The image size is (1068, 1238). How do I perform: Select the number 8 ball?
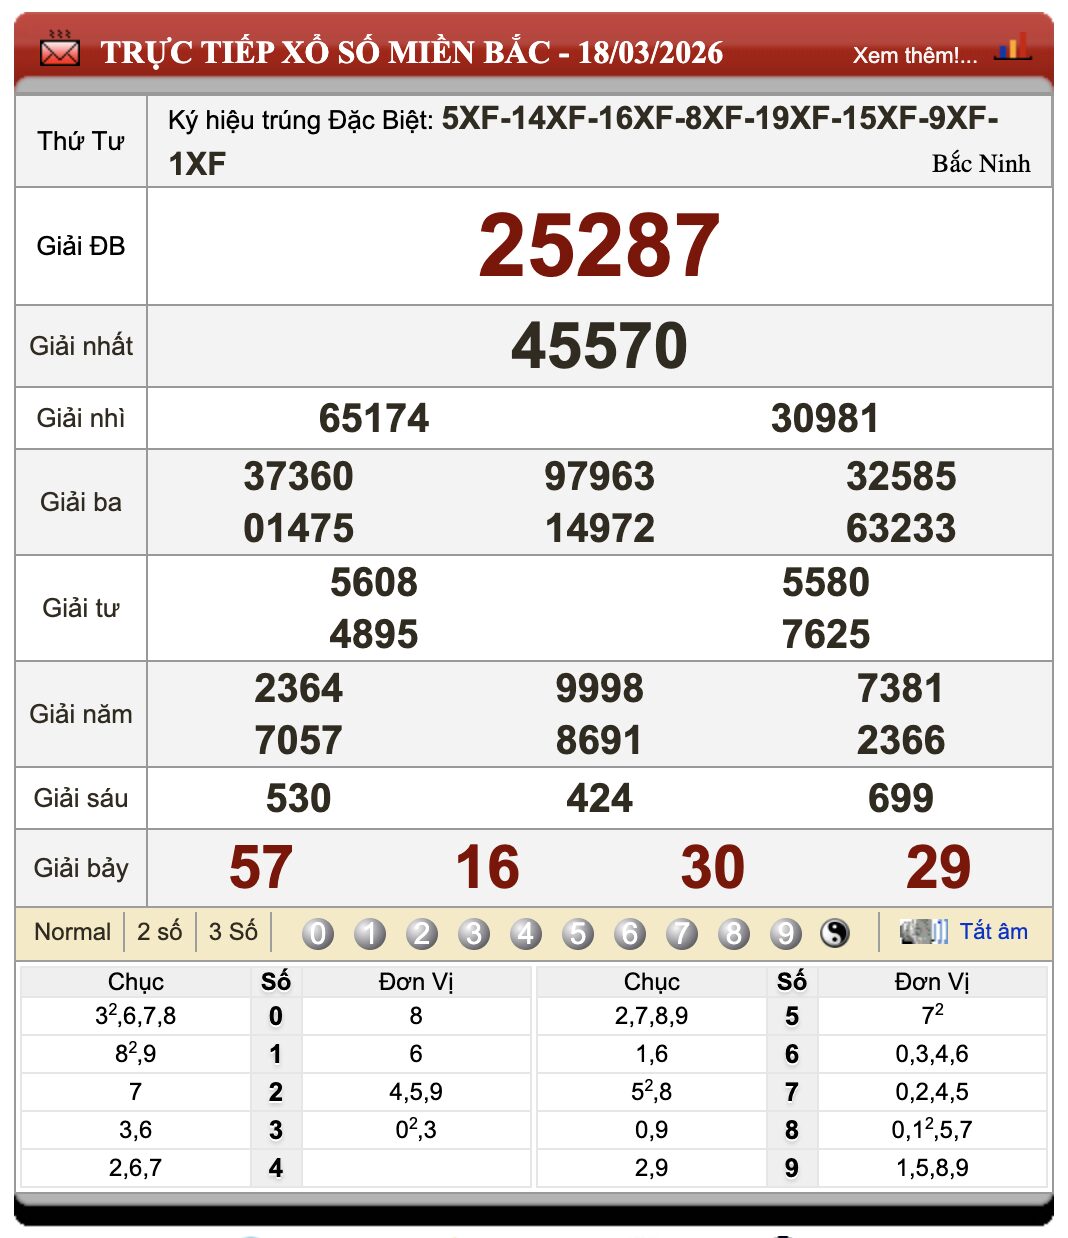(734, 932)
